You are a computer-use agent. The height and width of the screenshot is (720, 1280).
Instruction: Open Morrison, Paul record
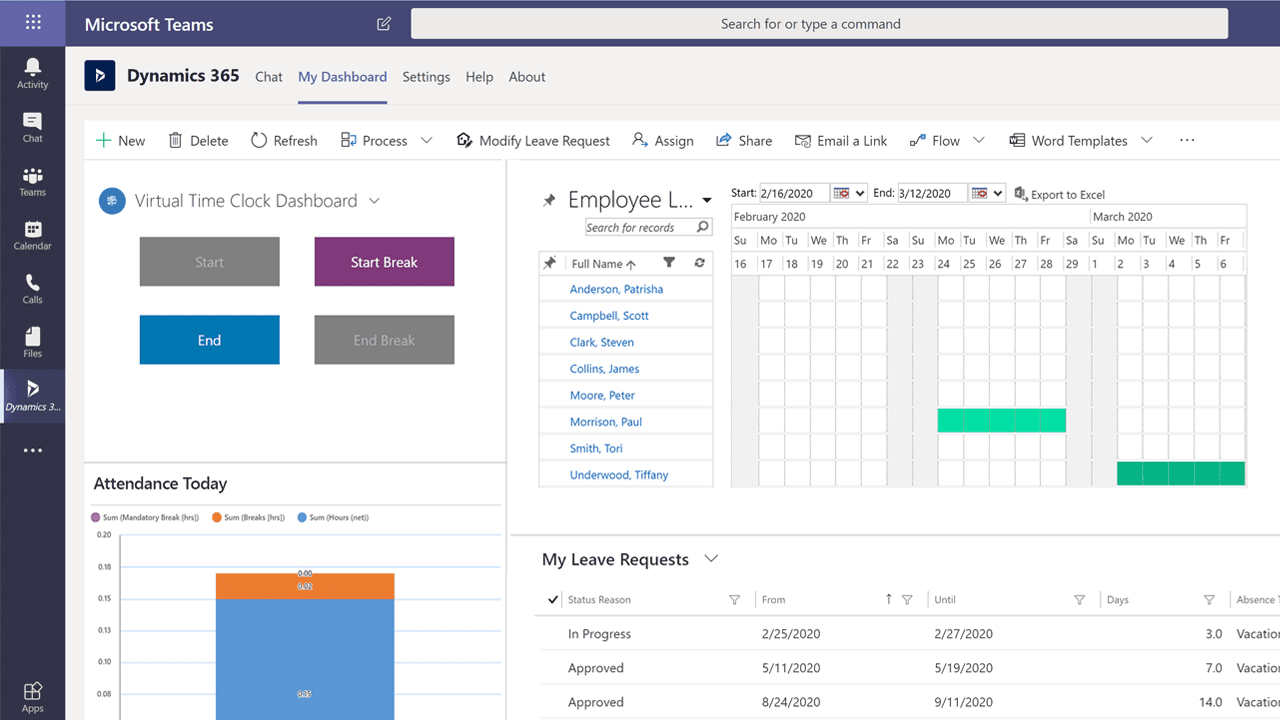(606, 422)
